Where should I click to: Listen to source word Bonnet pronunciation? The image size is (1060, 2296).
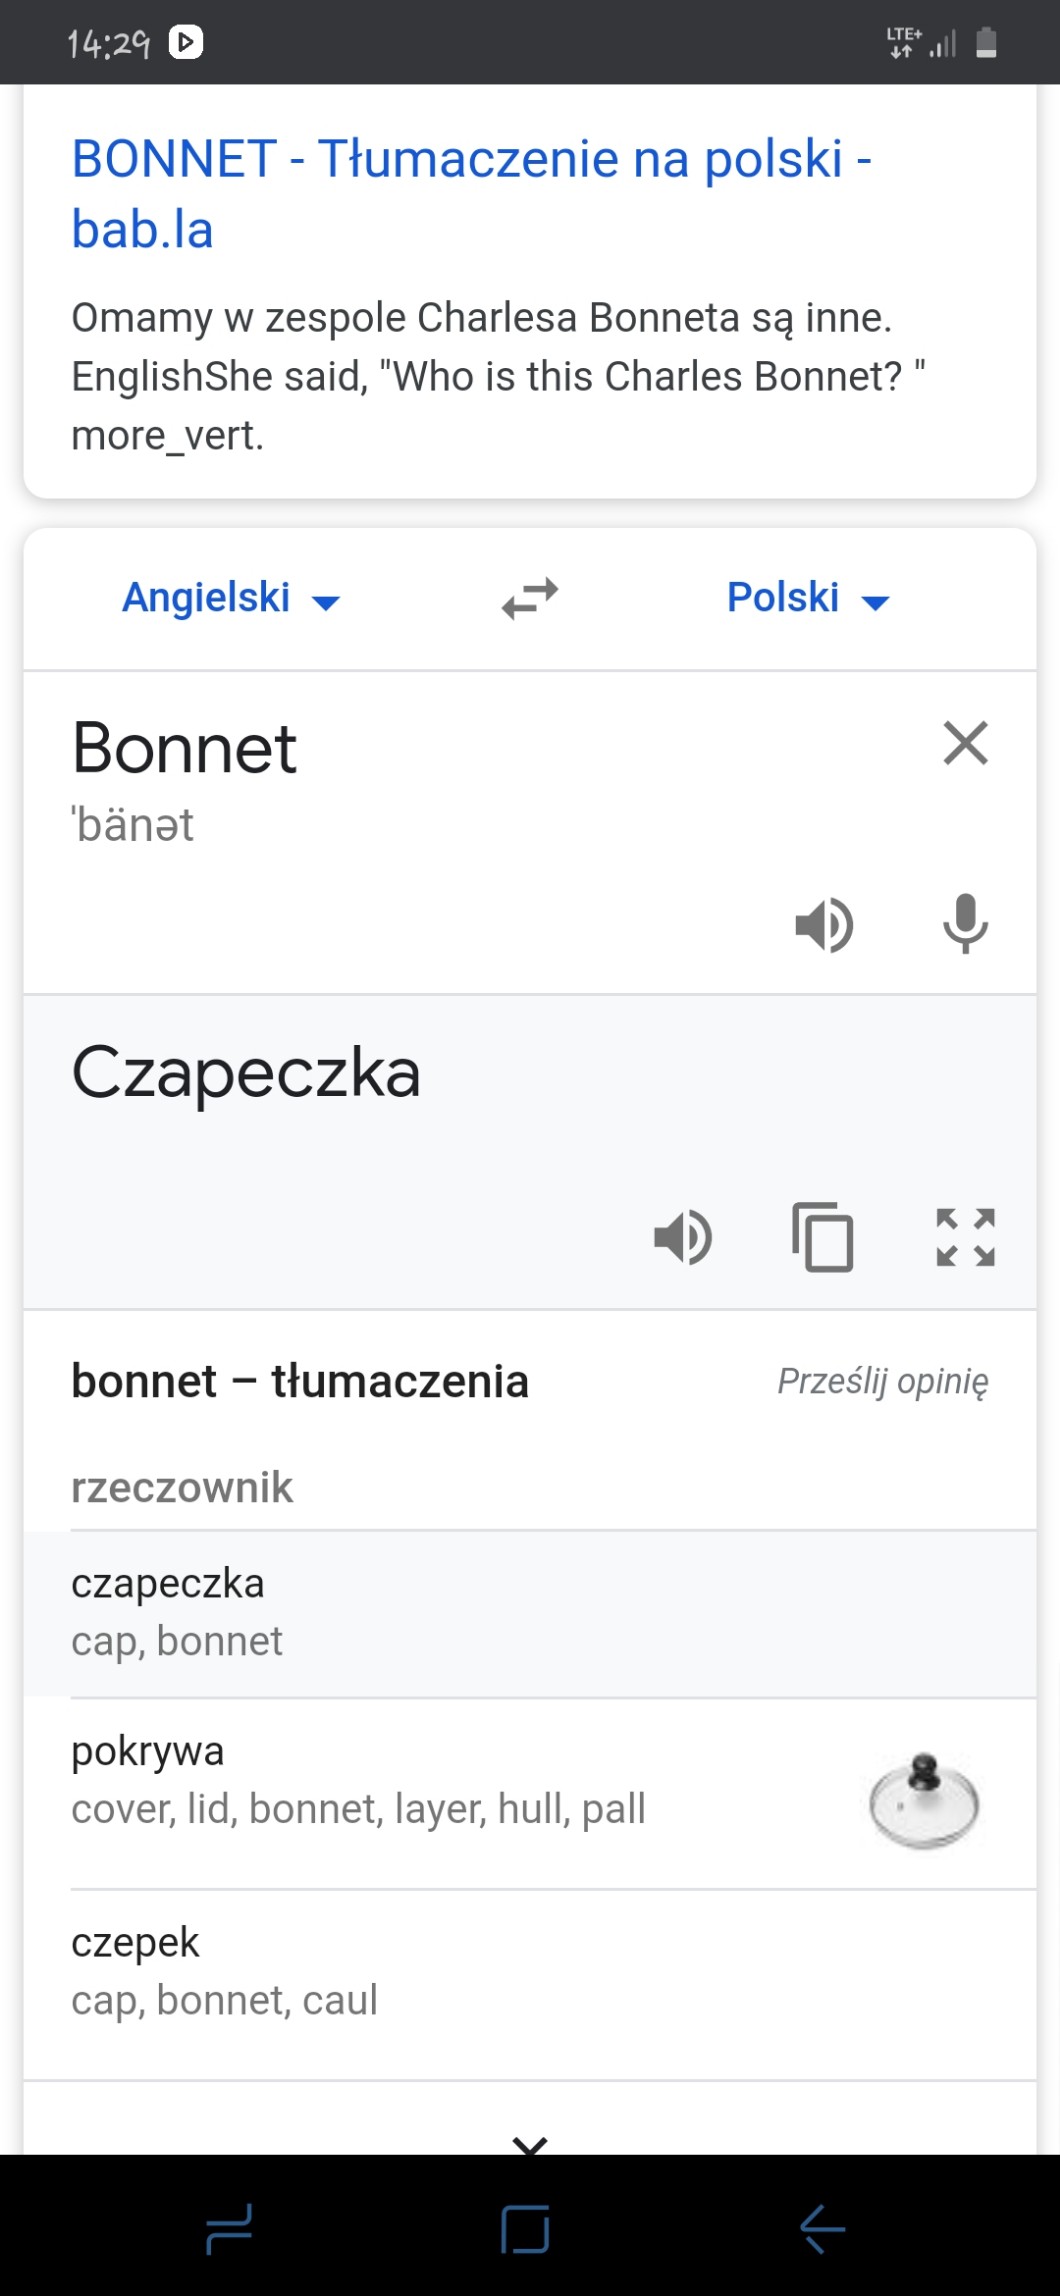click(x=823, y=924)
